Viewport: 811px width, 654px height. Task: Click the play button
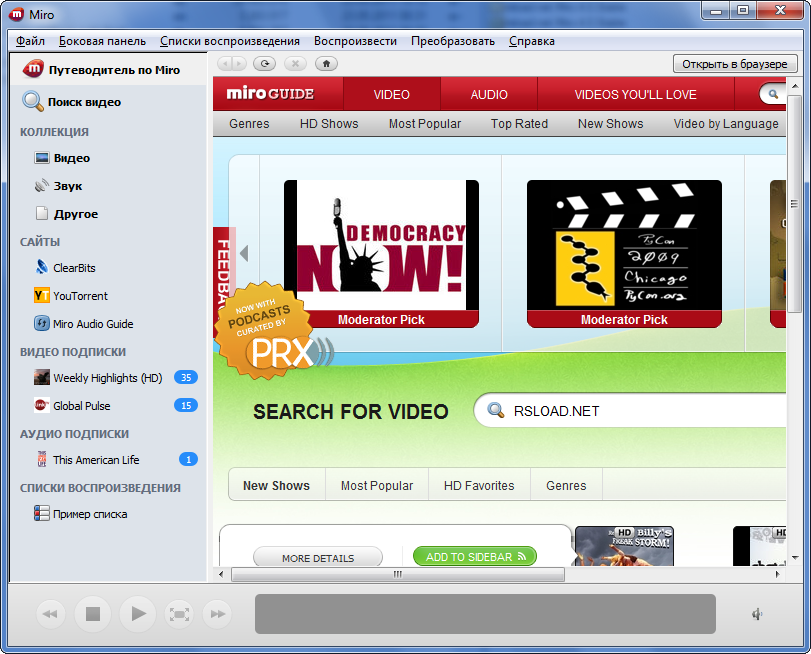(138, 614)
